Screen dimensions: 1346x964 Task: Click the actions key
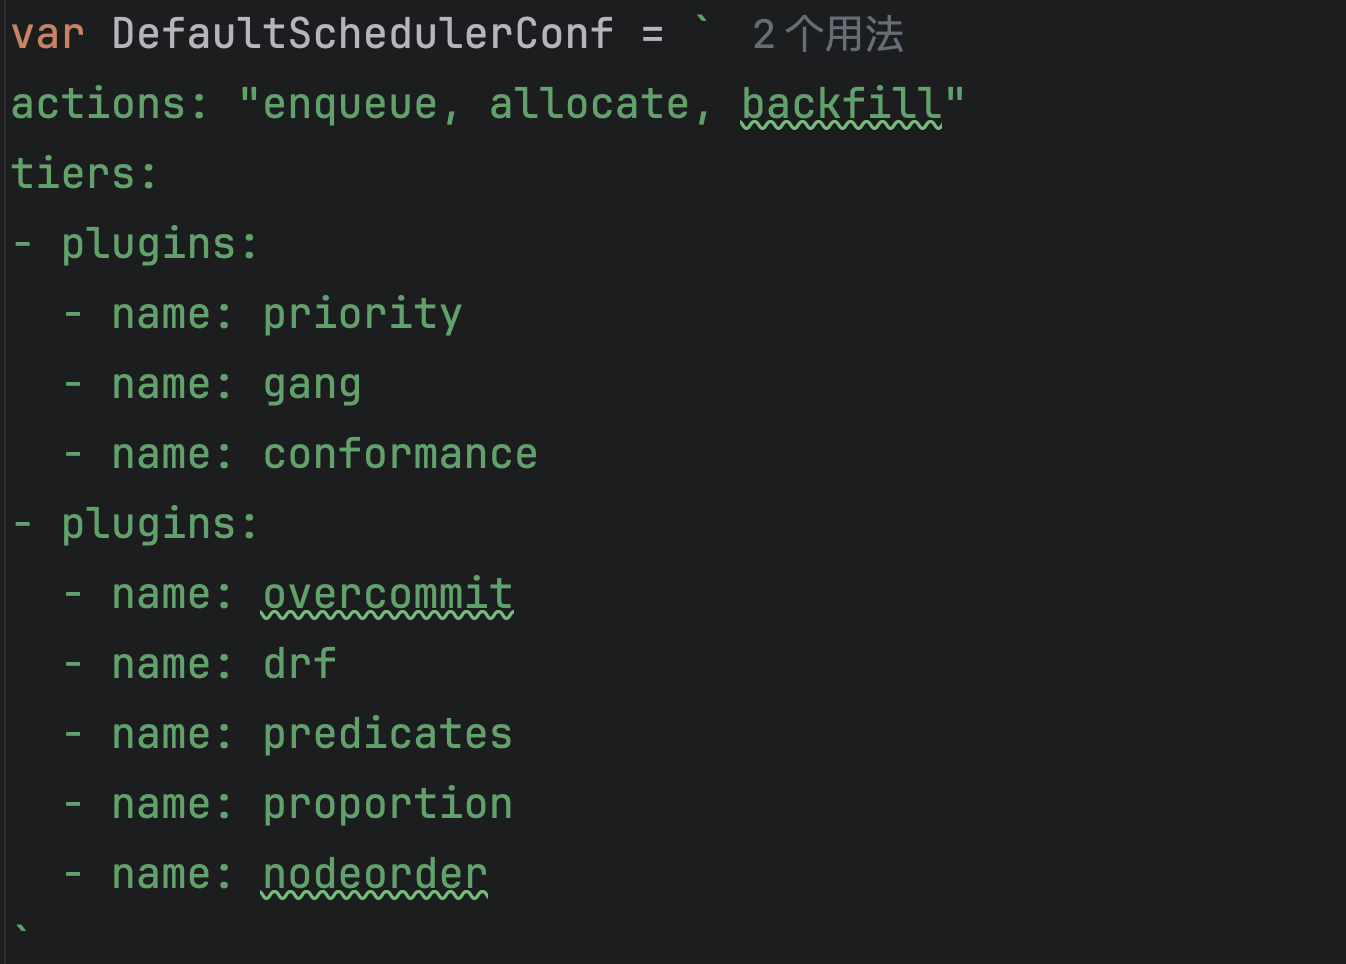(98, 104)
